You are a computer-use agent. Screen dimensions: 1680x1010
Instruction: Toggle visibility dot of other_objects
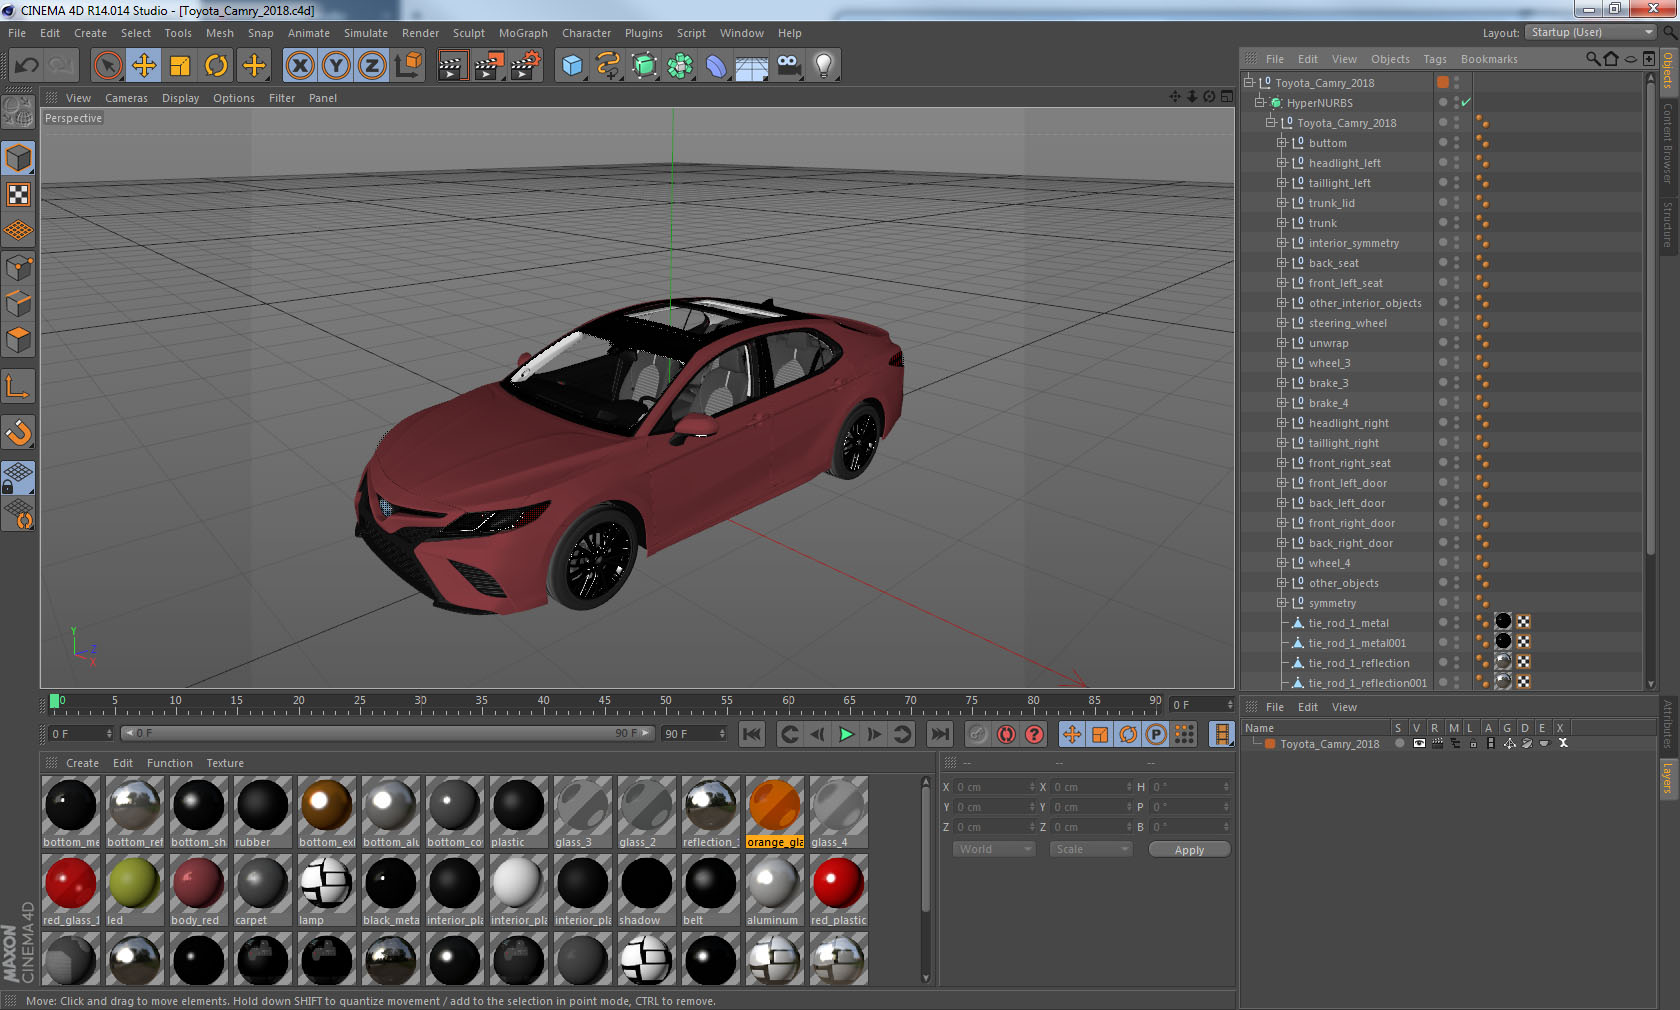pos(1443,582)
